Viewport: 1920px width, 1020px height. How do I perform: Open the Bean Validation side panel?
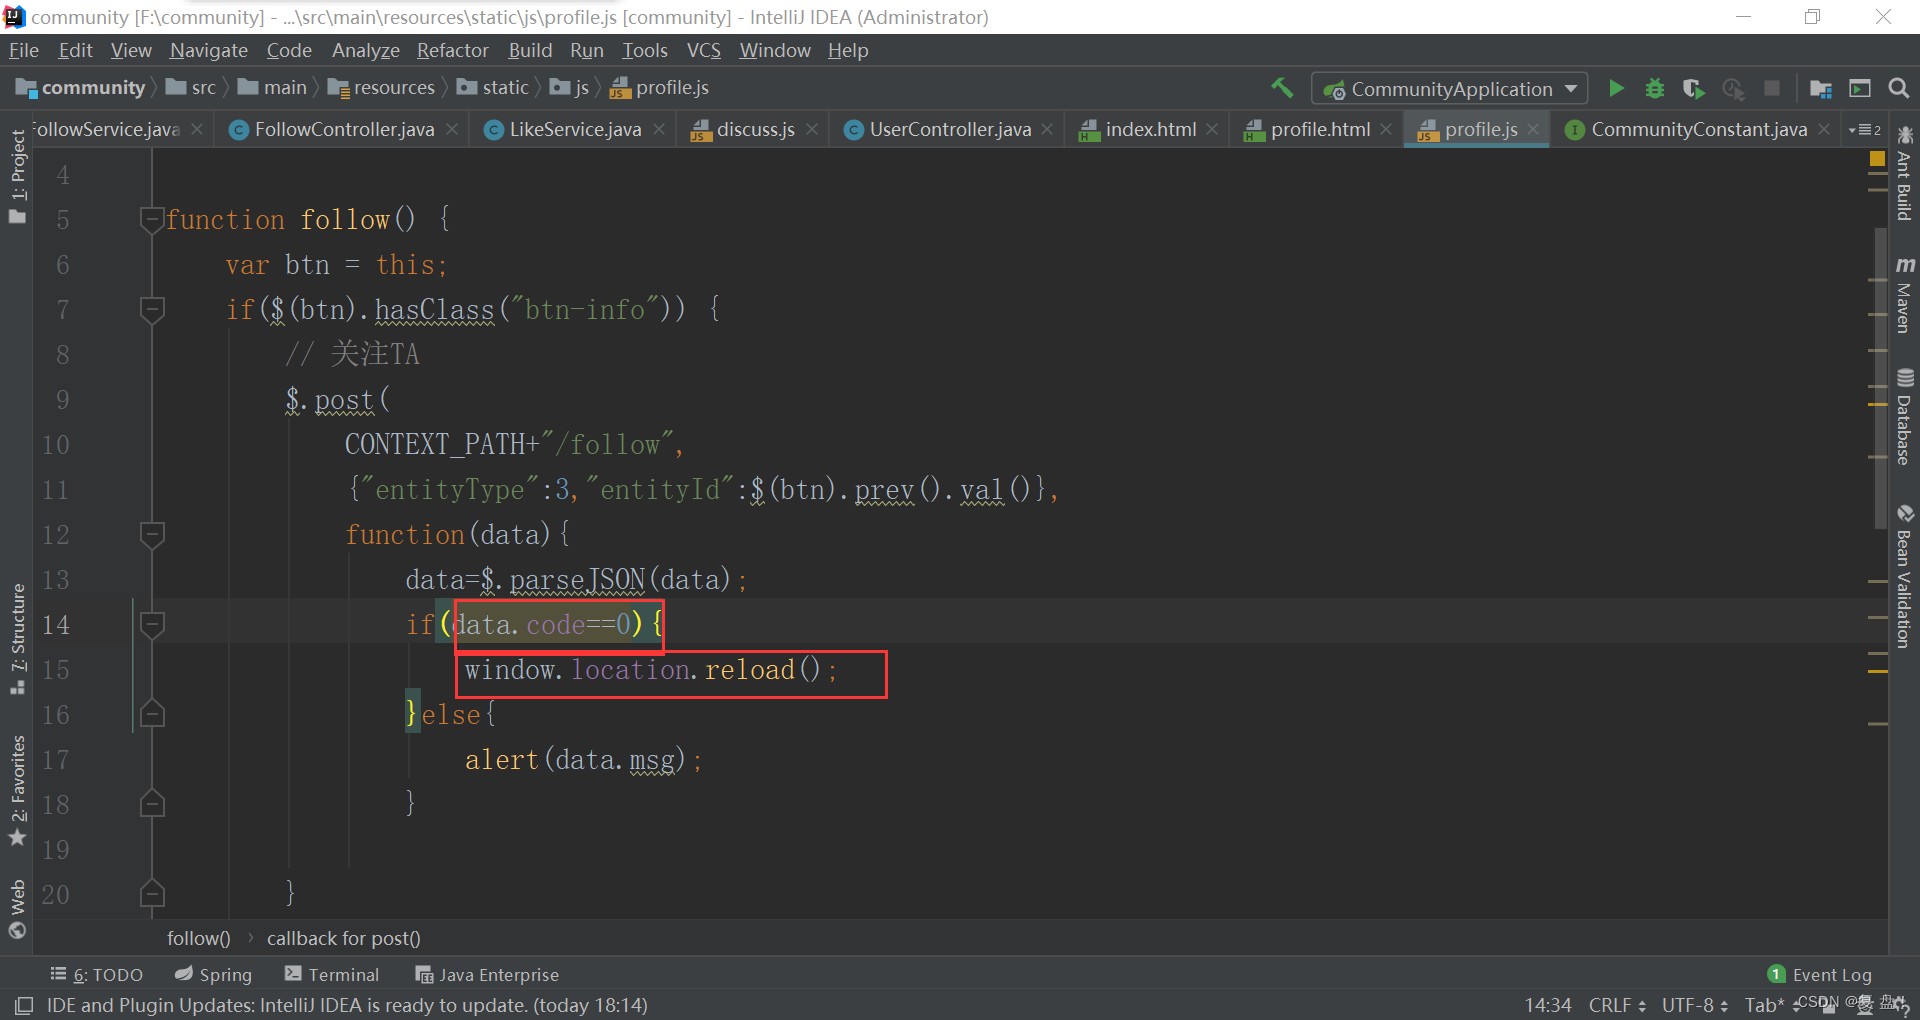click(x=1904, y=577)
